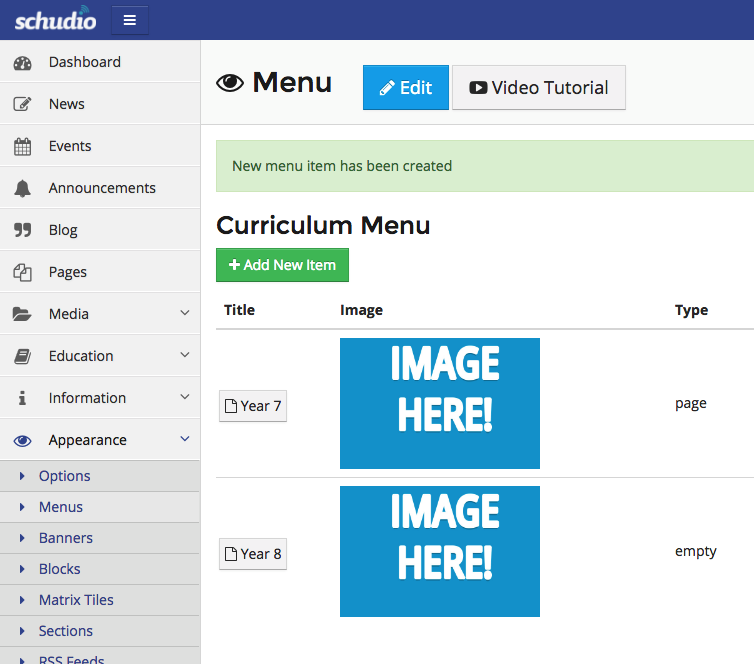This screenshot has height=664, width=754.
Task: Expand the Media section chevron
Action: [185, 313]
